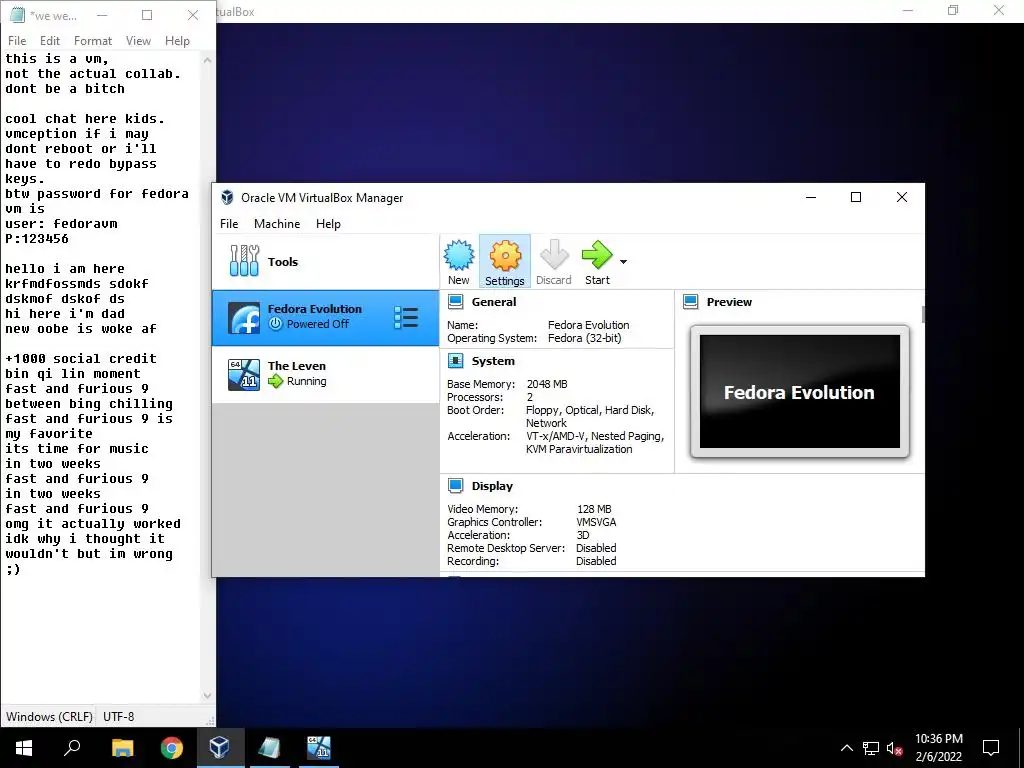The height and width of the screenshot is (768, 1024).
Task: Click the Fedora Evolution preview thumbnail
Action: [x=799, y=392]
